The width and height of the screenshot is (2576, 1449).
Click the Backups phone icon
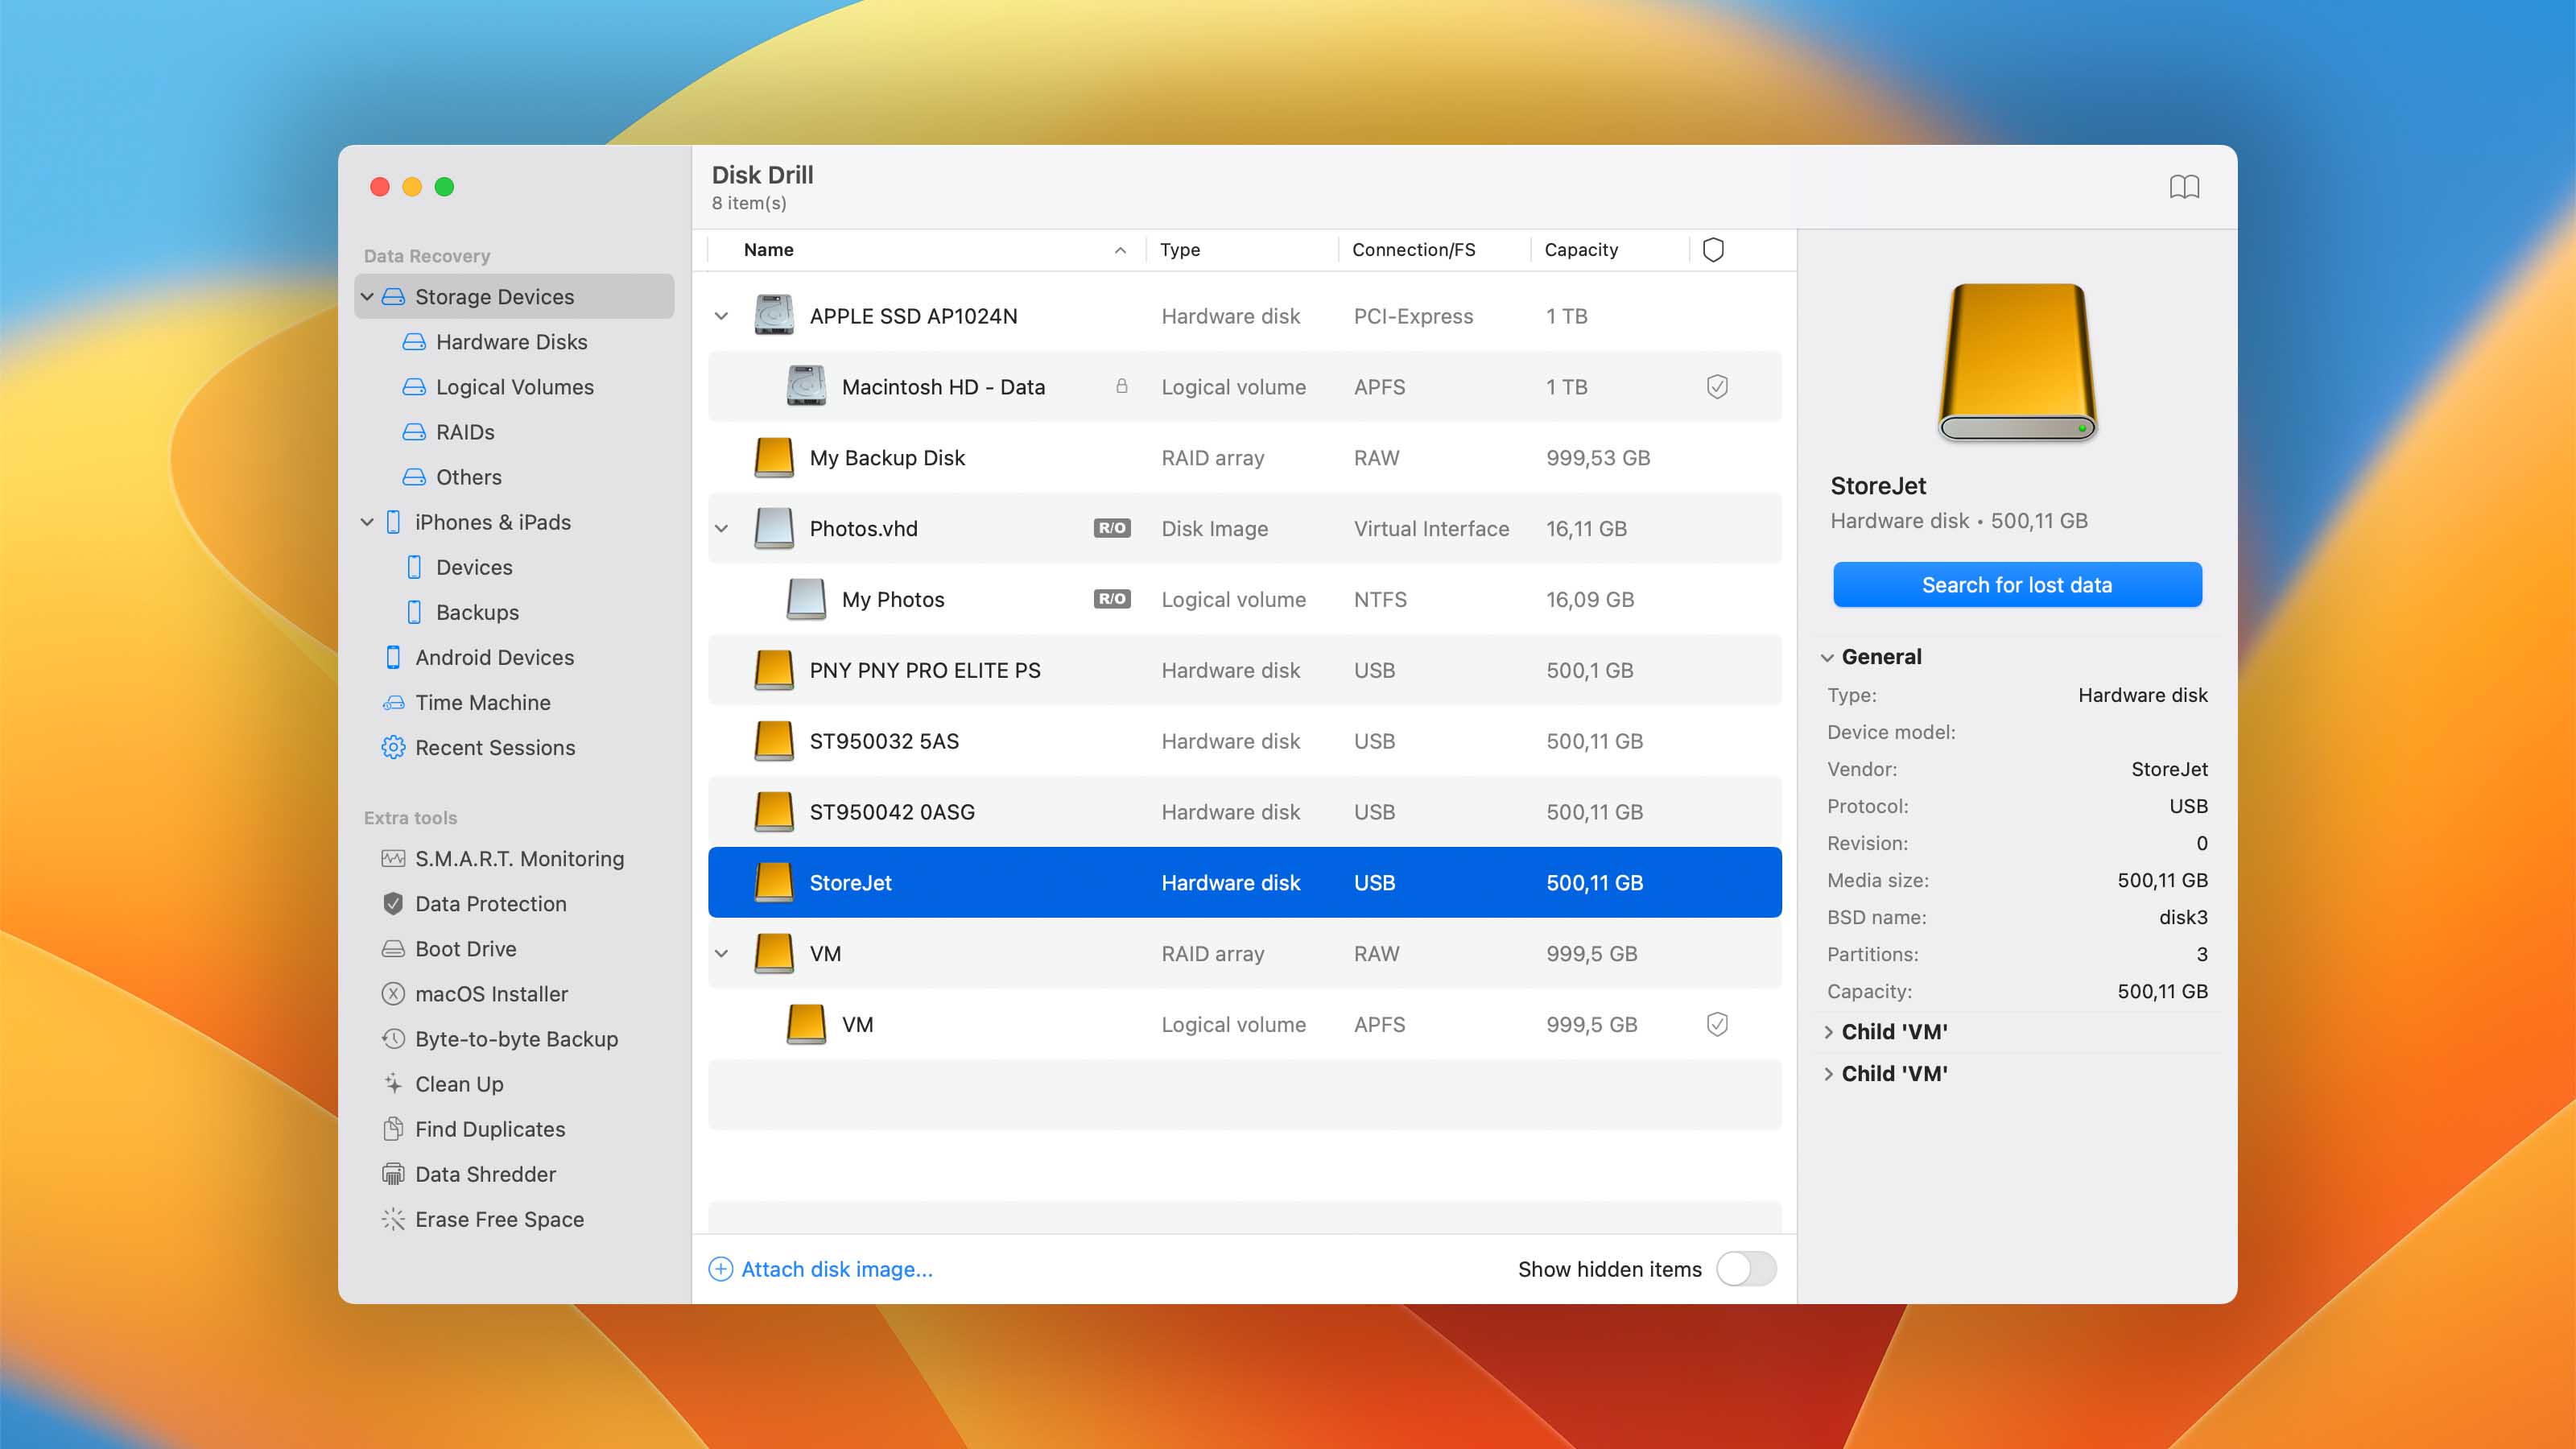tap(414, 612)
